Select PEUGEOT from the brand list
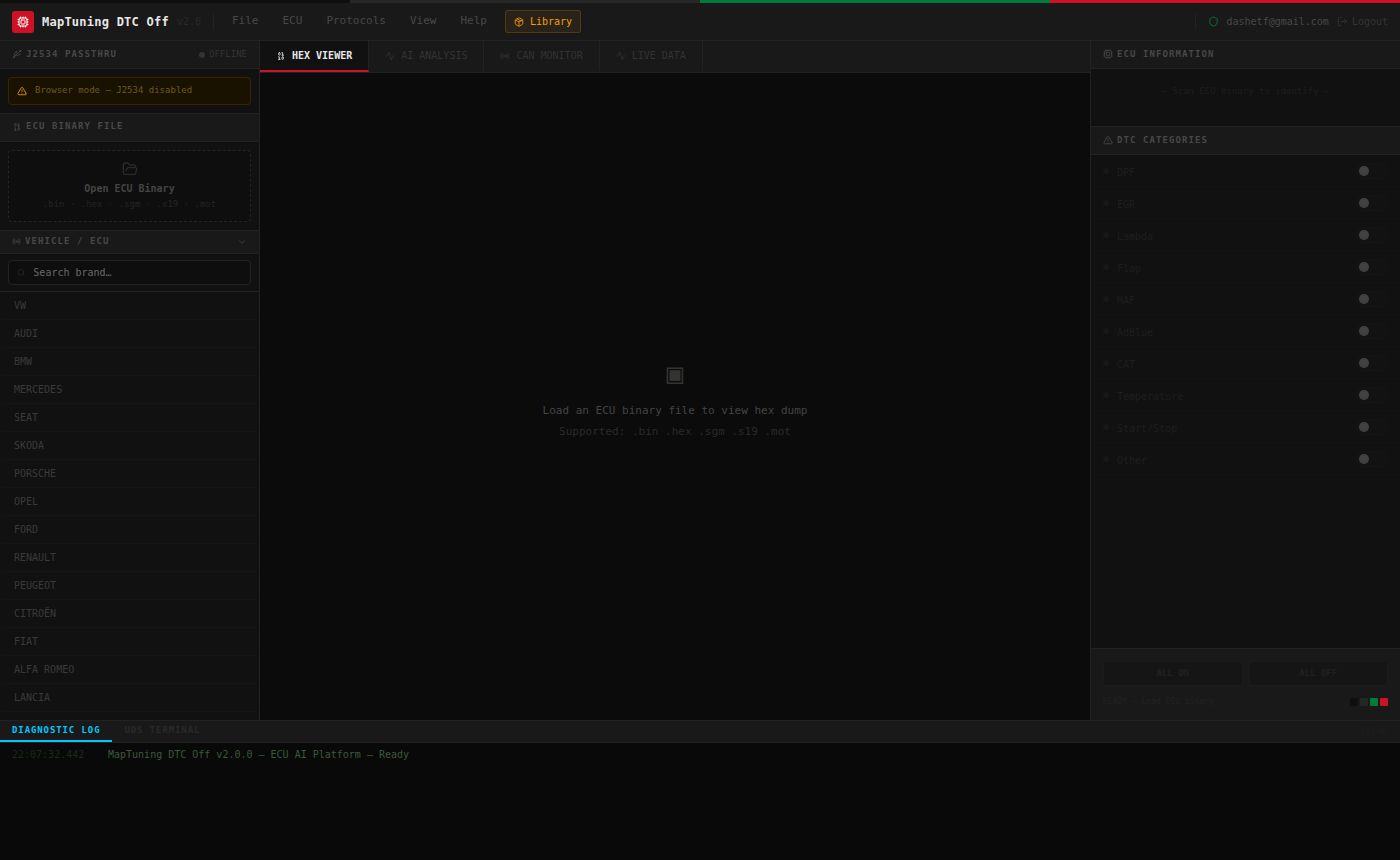1400x860 pixels. (x=129, y=586)
